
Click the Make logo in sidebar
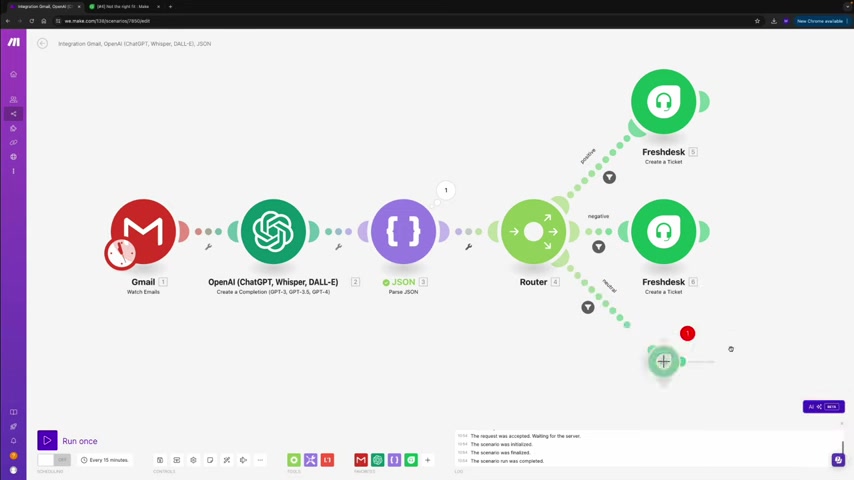14,42
